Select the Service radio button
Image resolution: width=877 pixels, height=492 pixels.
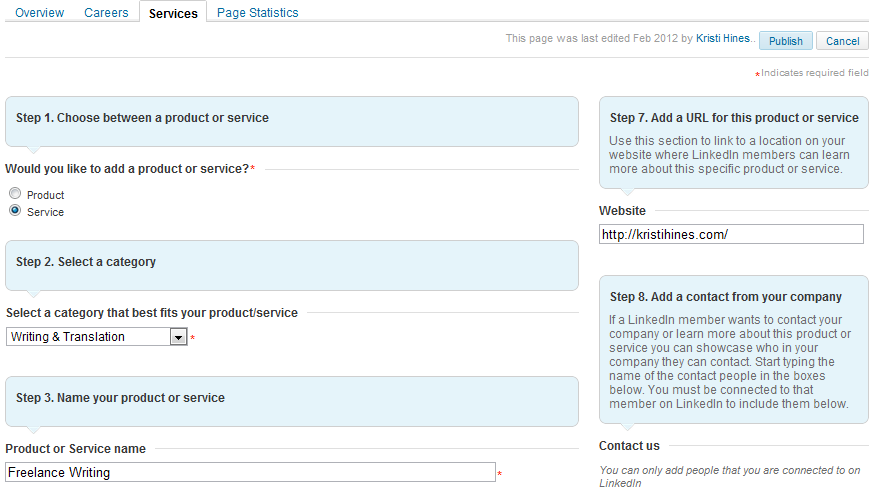coord(15,211)
